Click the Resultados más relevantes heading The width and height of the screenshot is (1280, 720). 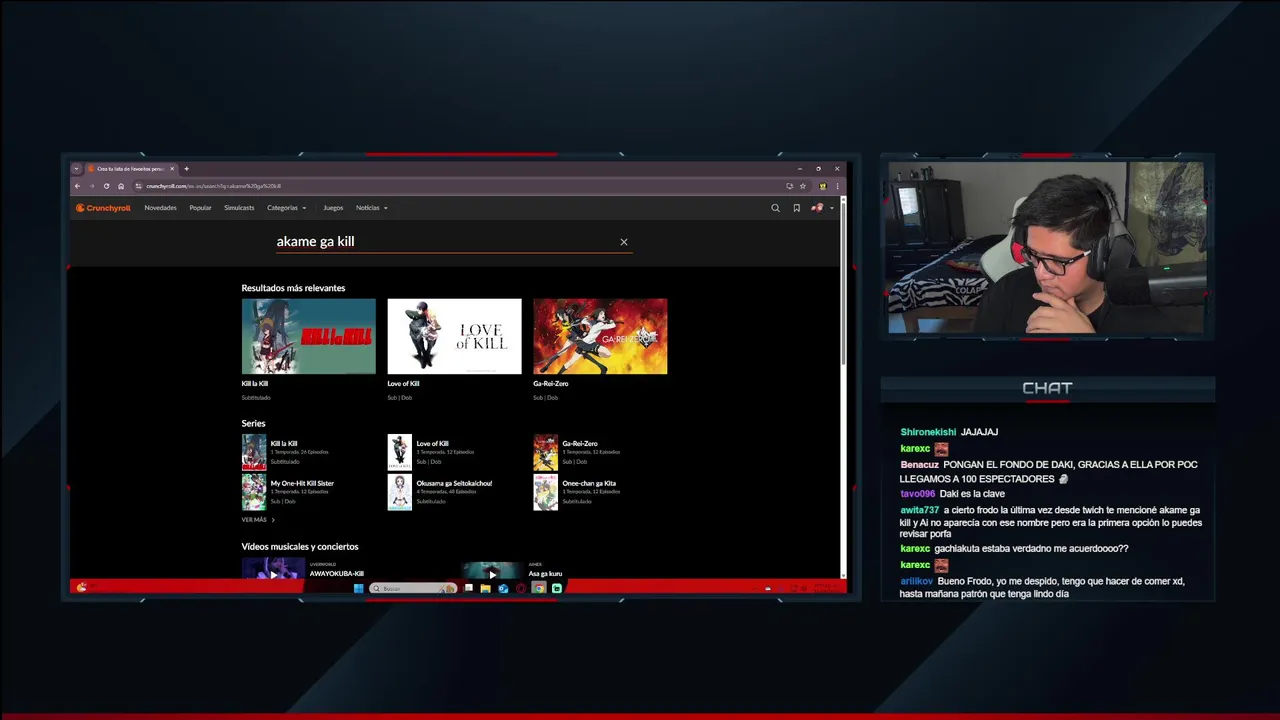[293, 288]
